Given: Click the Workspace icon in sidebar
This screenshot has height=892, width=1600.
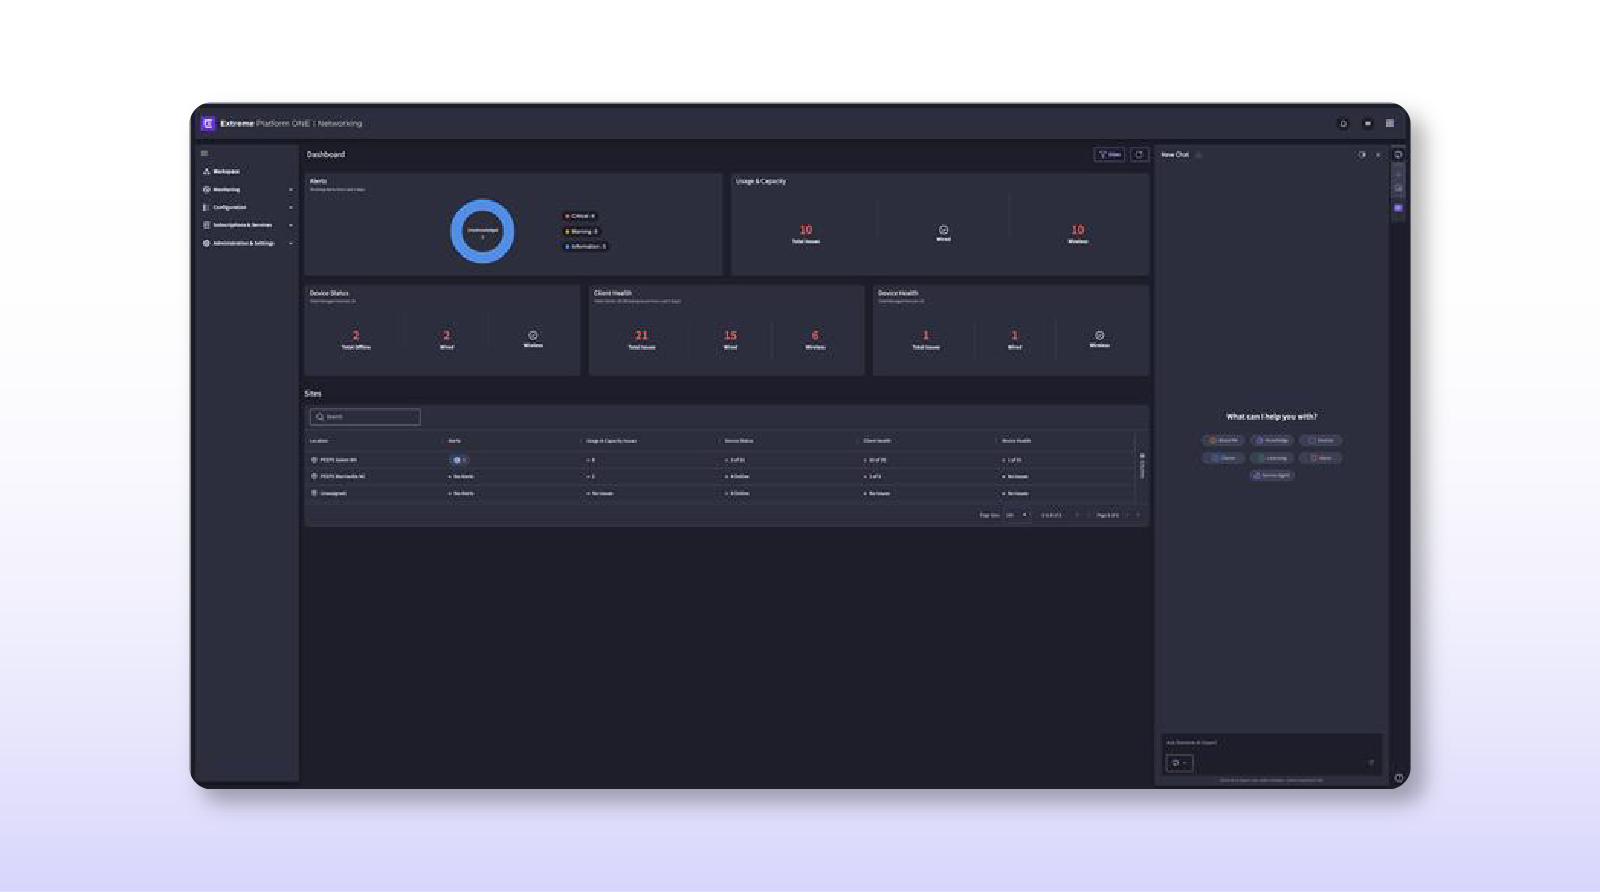Looking at the screenshot, I should [x=207, y=171].
